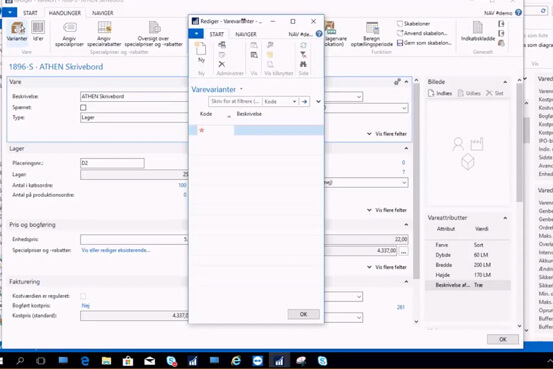The image size is (553, 369).
Task: Click the Angiv specialpriser icon
Action: [69, 34]
